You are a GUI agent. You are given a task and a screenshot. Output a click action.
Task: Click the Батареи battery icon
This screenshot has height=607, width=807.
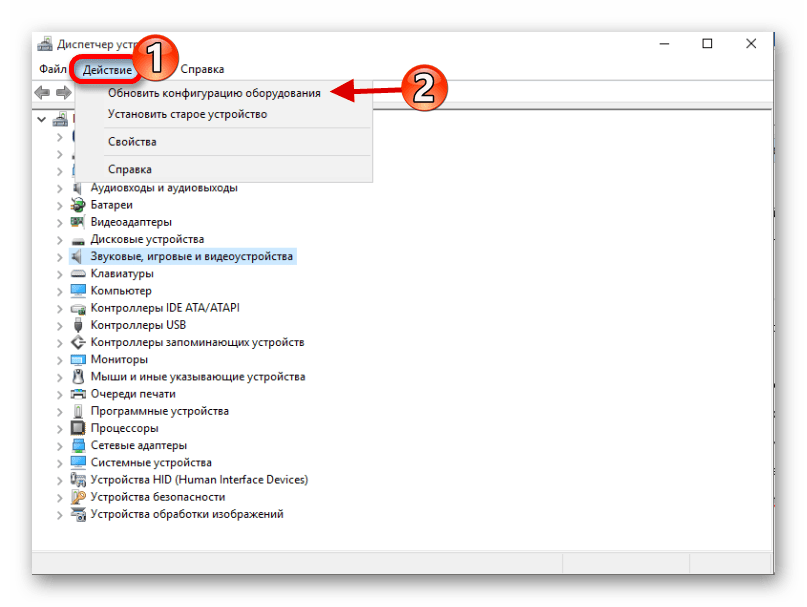click(x=78, y=205)
